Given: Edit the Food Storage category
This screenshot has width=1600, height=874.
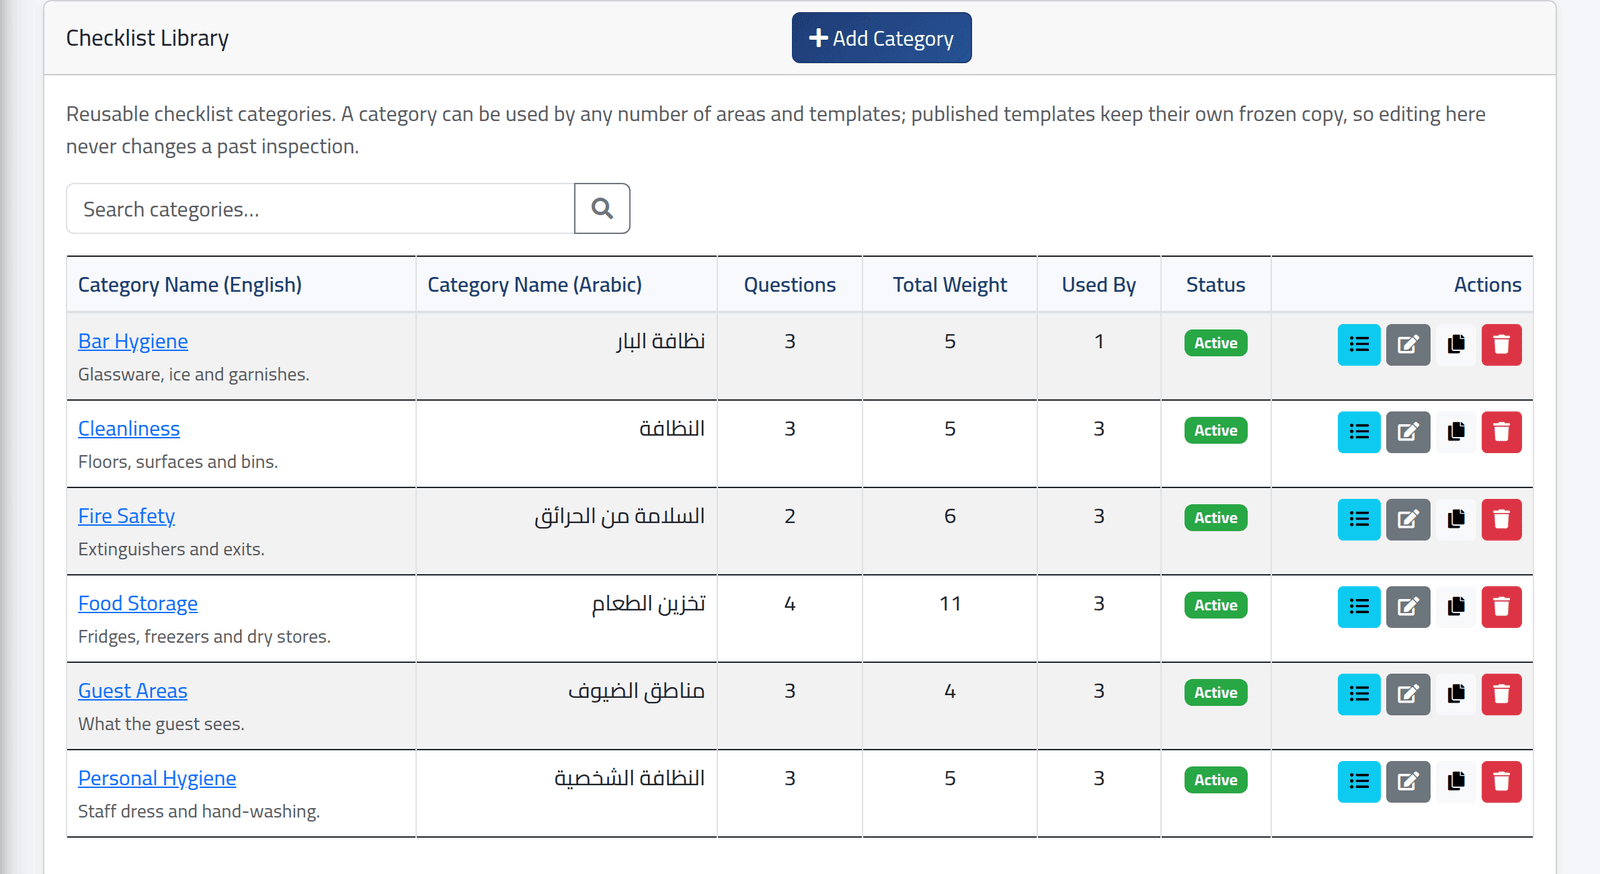Looking at the screenshot, I should coord(1408,607).
